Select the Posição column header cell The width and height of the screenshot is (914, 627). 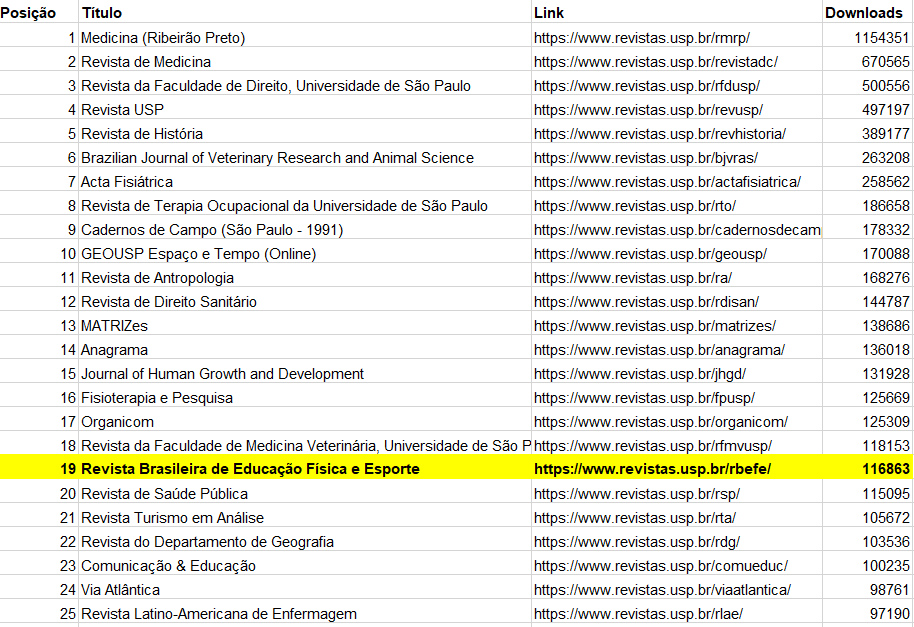39,12
